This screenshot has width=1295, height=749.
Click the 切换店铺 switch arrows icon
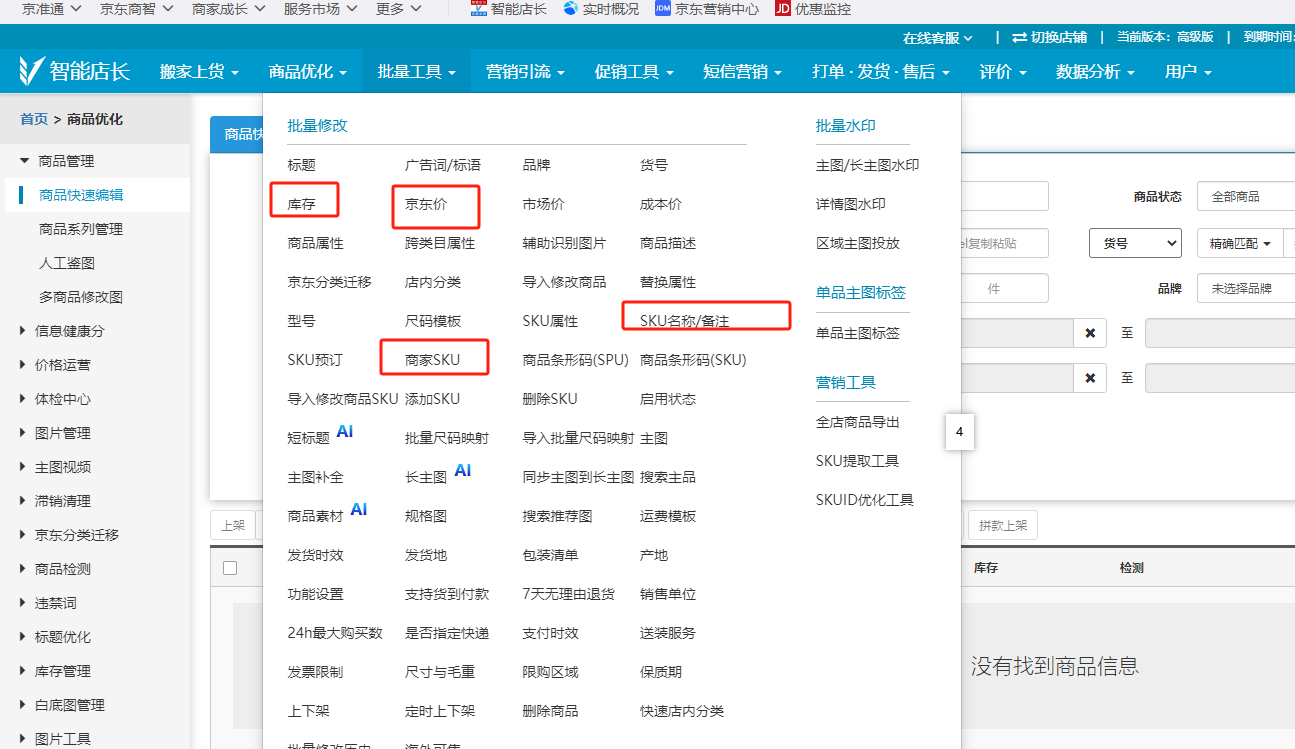click(1019, 37)
